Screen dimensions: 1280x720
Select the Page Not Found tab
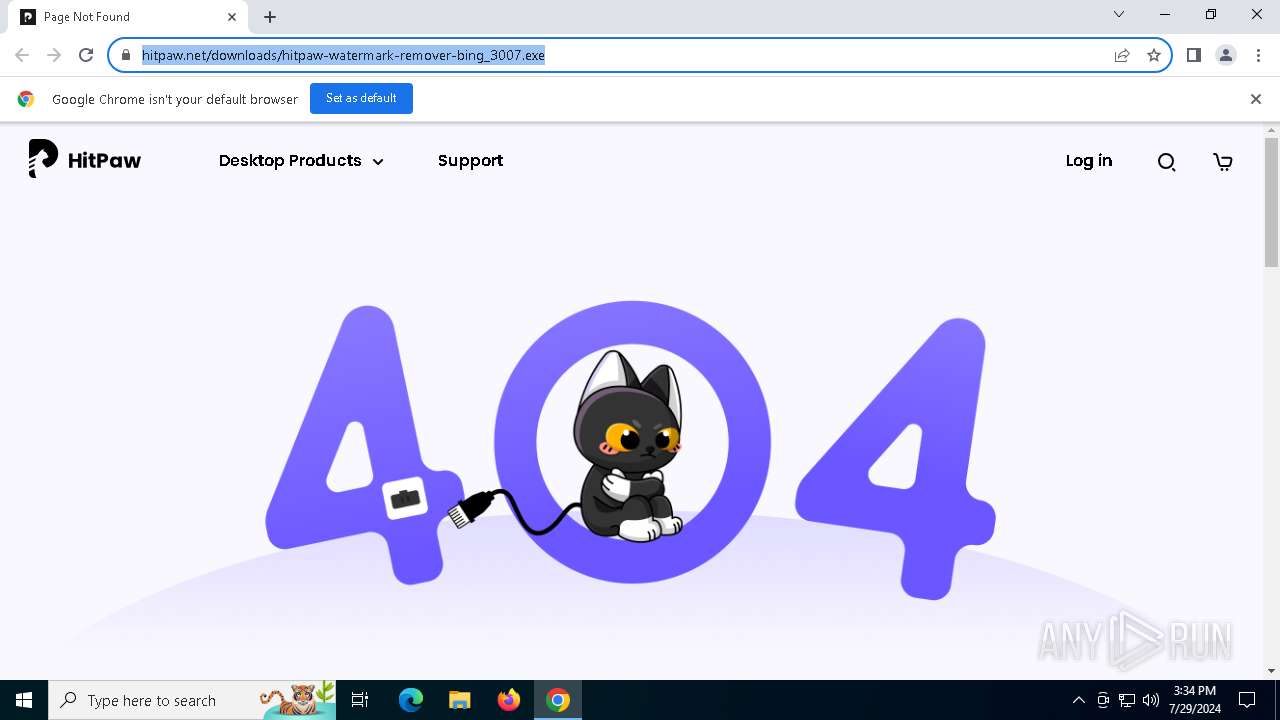(x=128, y=17)
